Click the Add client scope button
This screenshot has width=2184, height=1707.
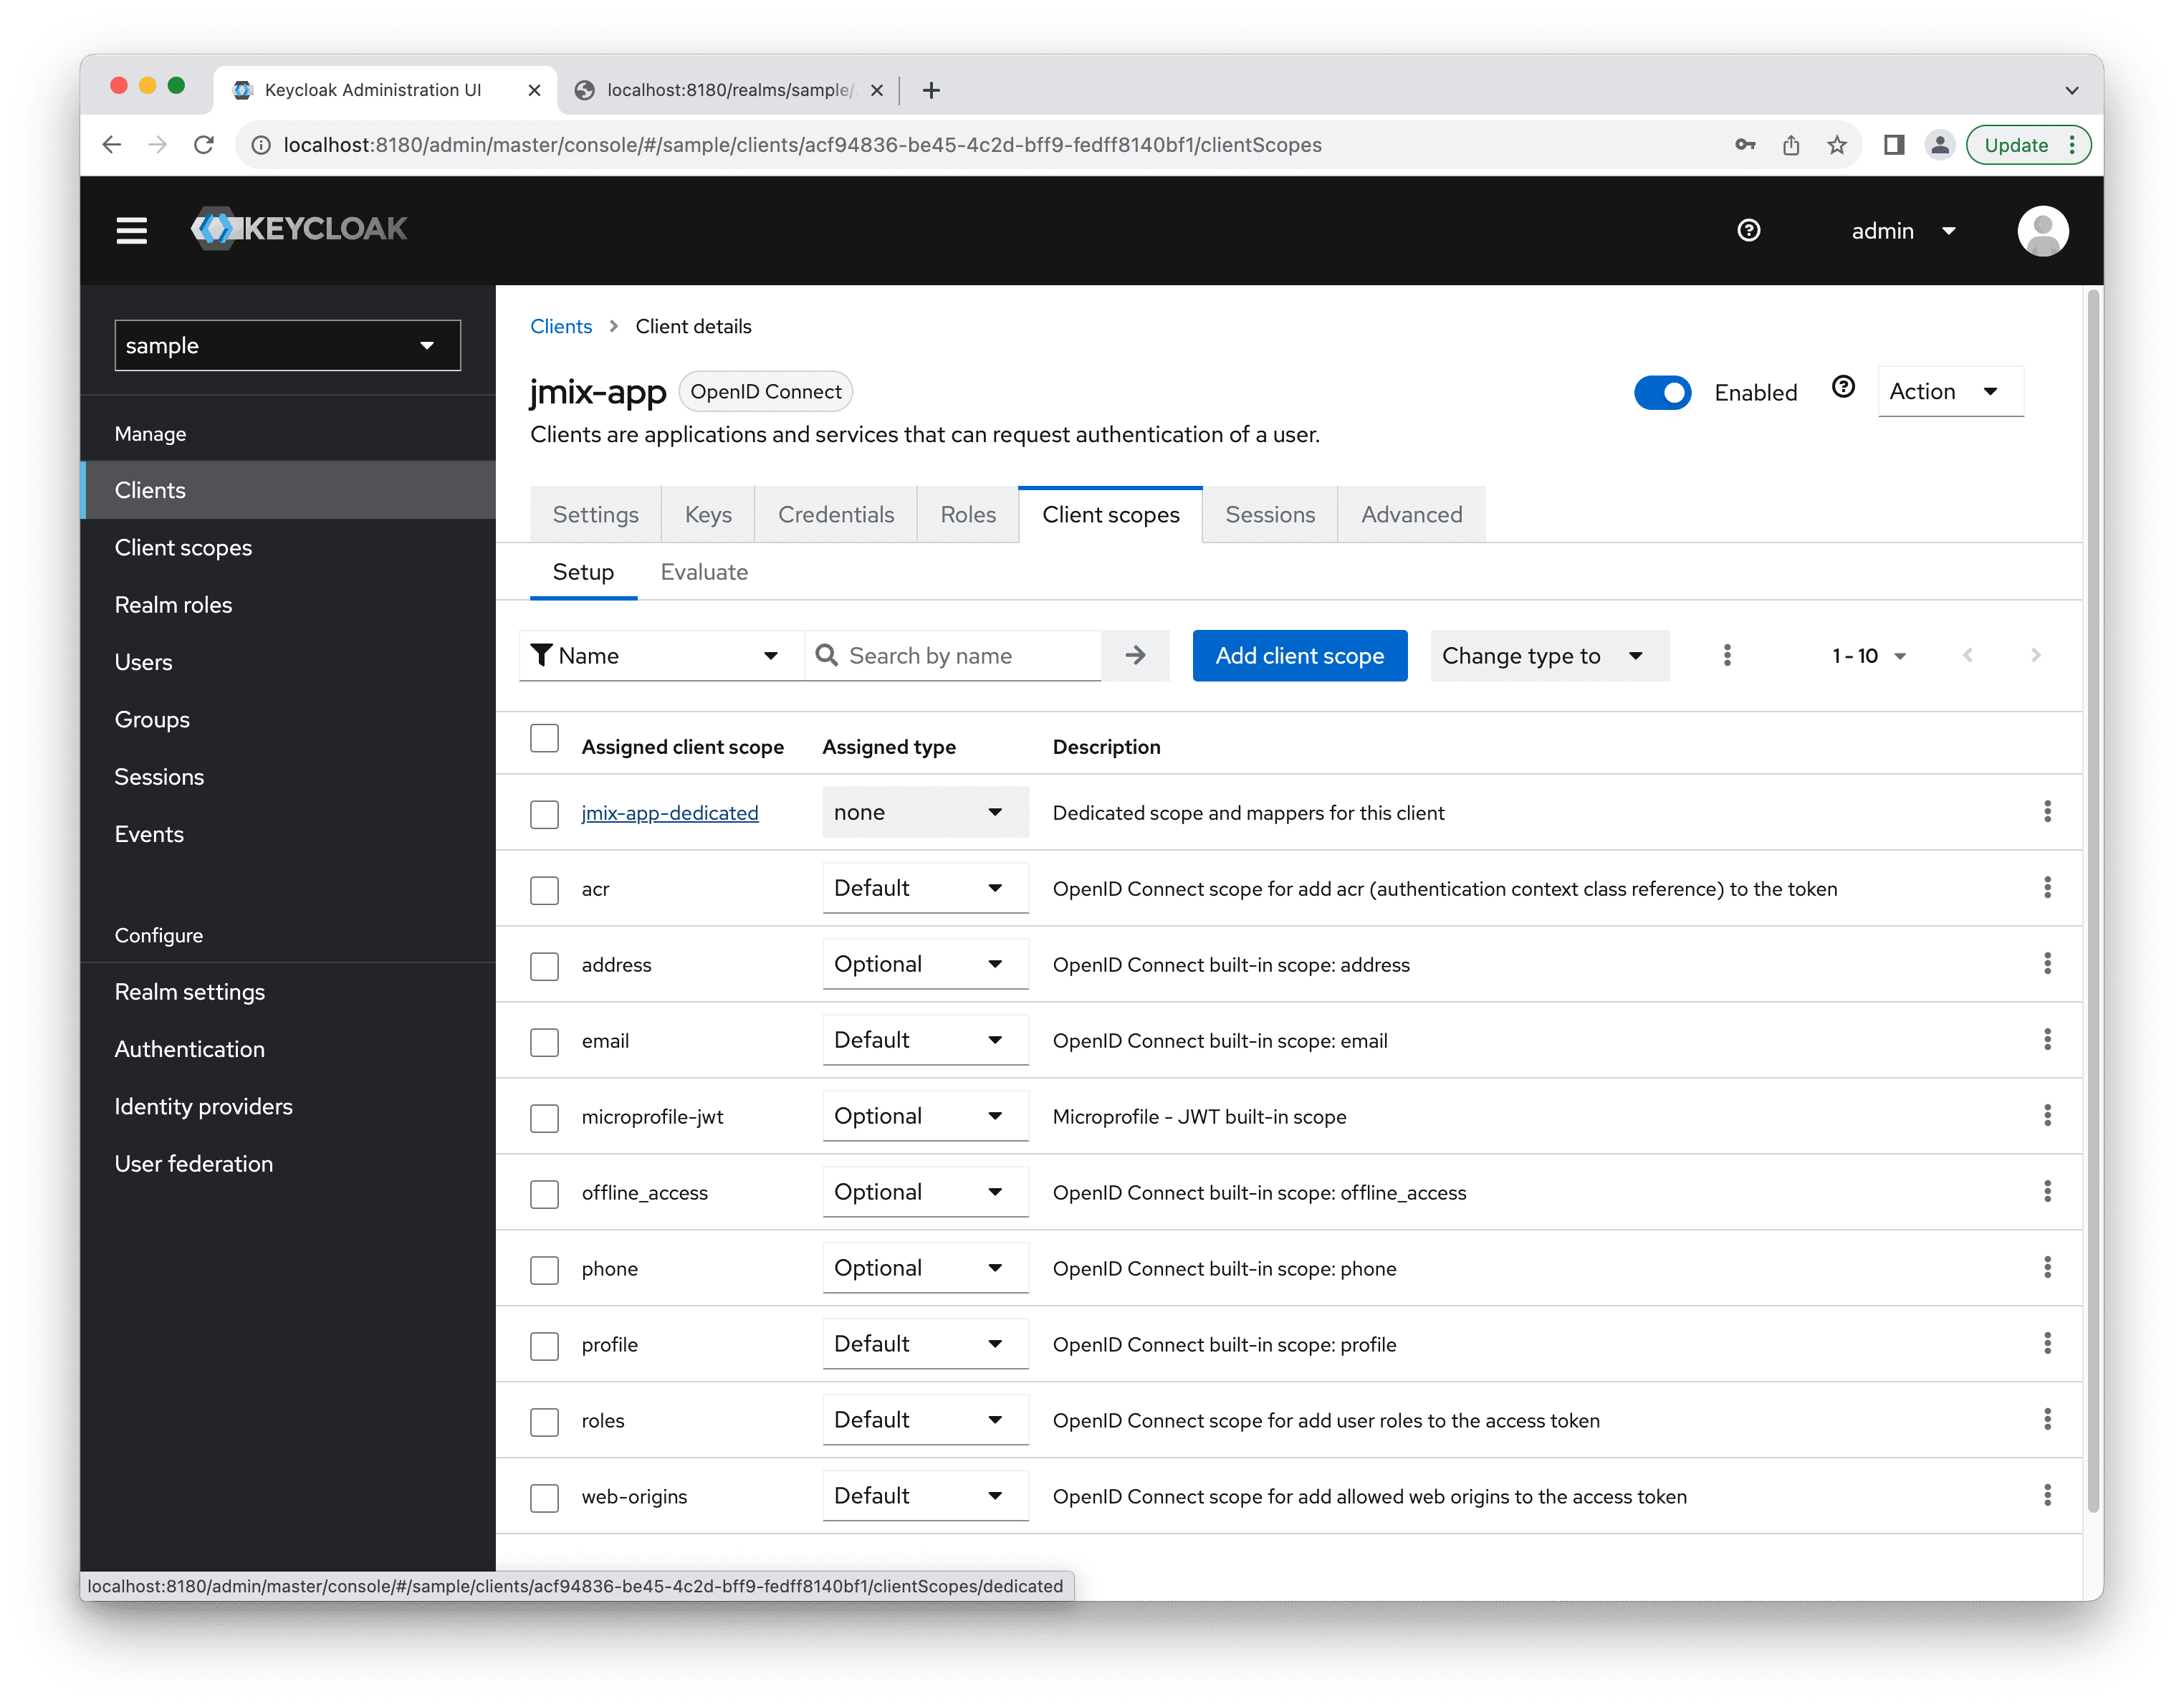point(1299,654)
